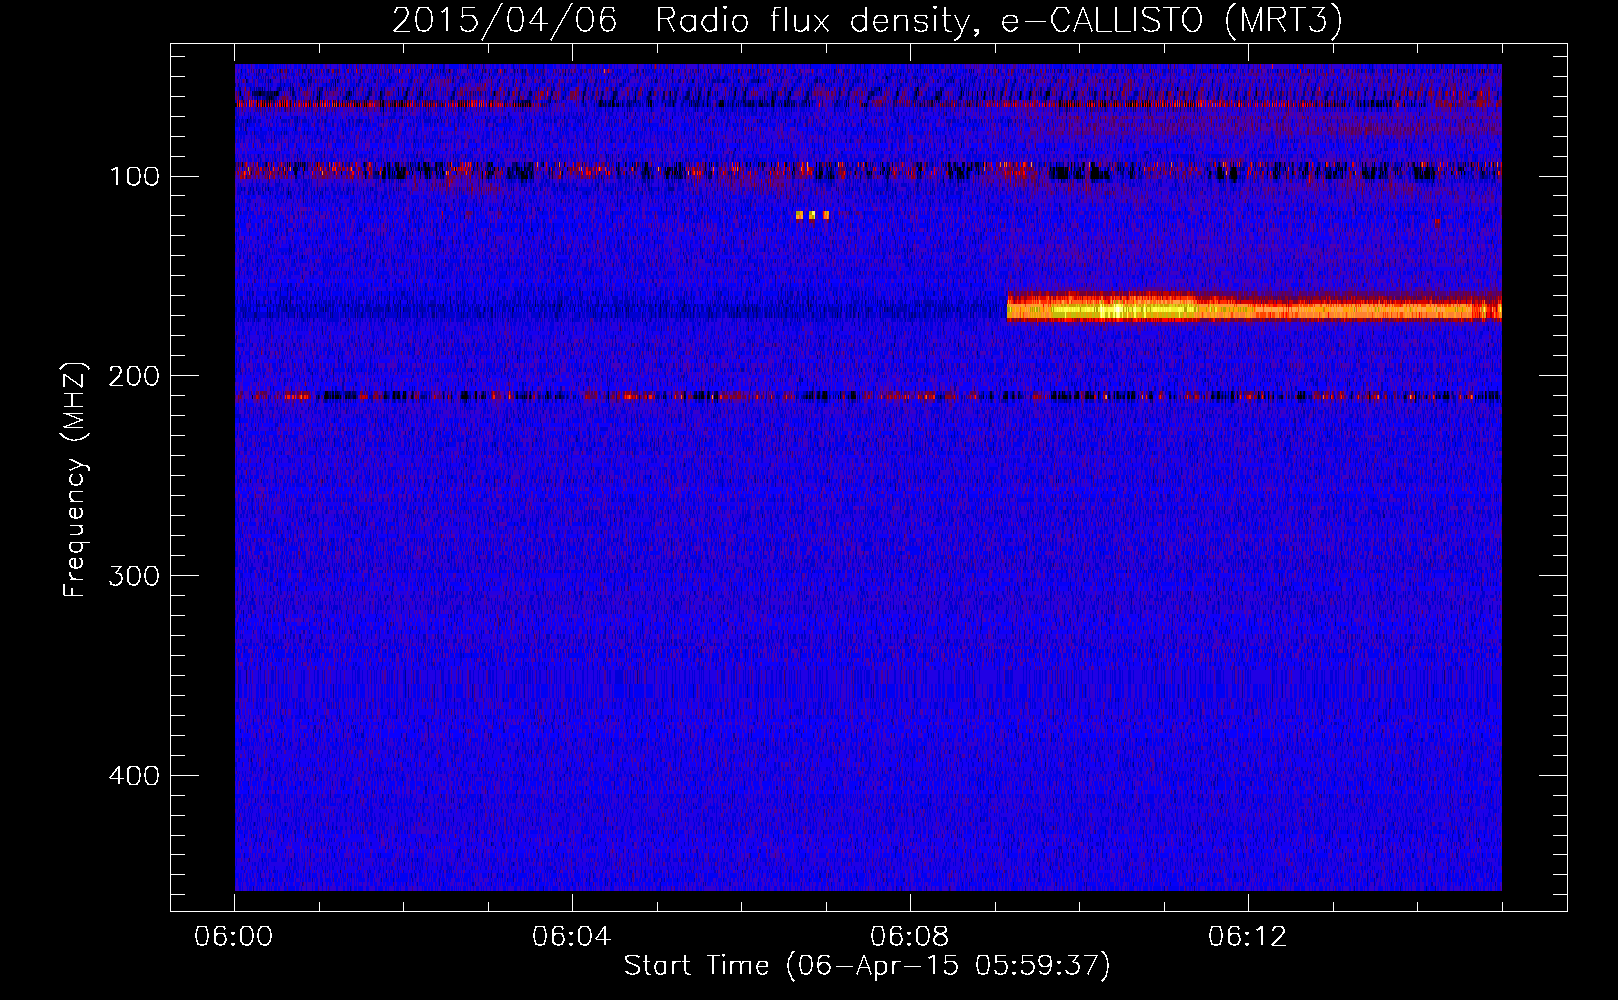Image resolution: width=1618 pixels, height=1000 pixels.
Task: Click the bright yellow burst band near 170 MHz
Action: (x=1254, y=307)
